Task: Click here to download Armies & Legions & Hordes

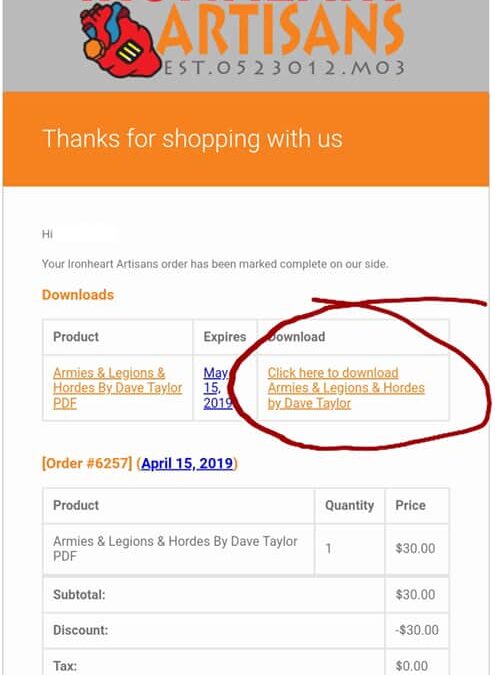Action: 346,388
